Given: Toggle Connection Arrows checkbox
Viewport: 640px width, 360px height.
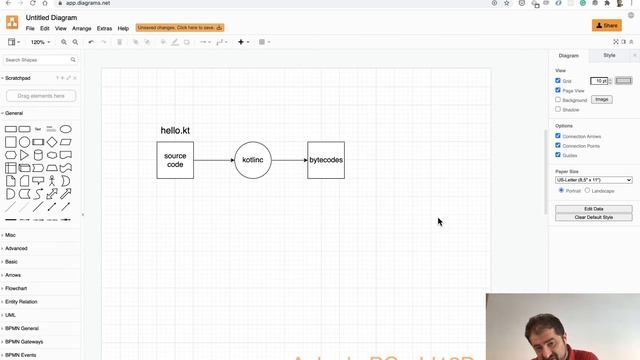Looking at the screenshot, I should [558, 136].
